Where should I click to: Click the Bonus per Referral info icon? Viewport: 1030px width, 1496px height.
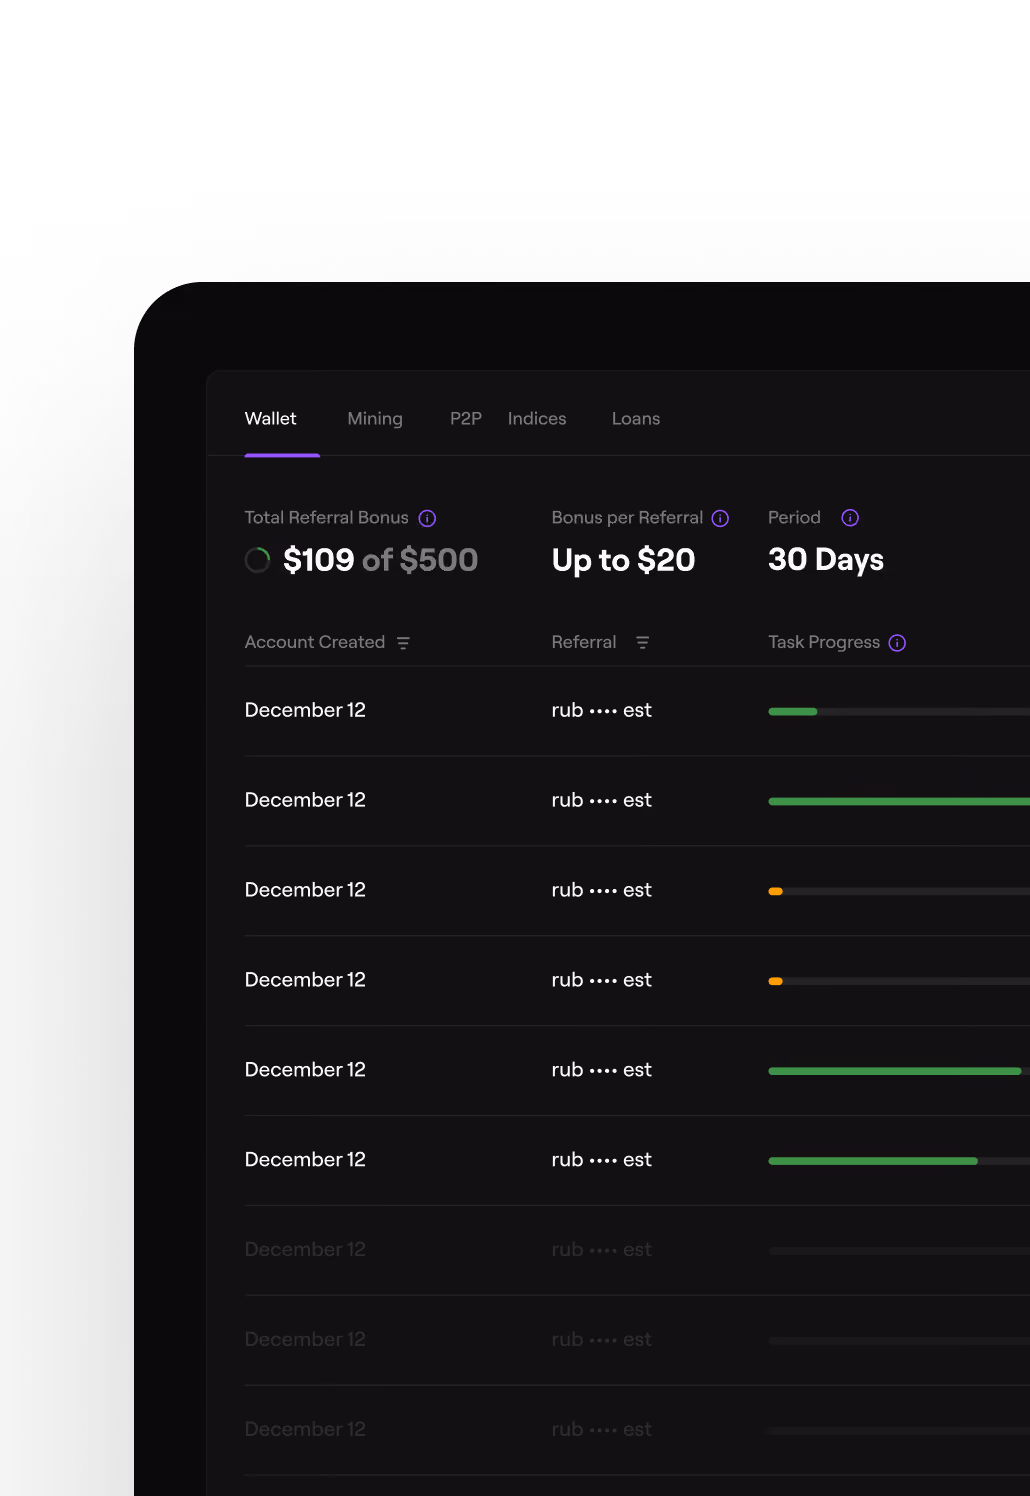coord(720,518)
